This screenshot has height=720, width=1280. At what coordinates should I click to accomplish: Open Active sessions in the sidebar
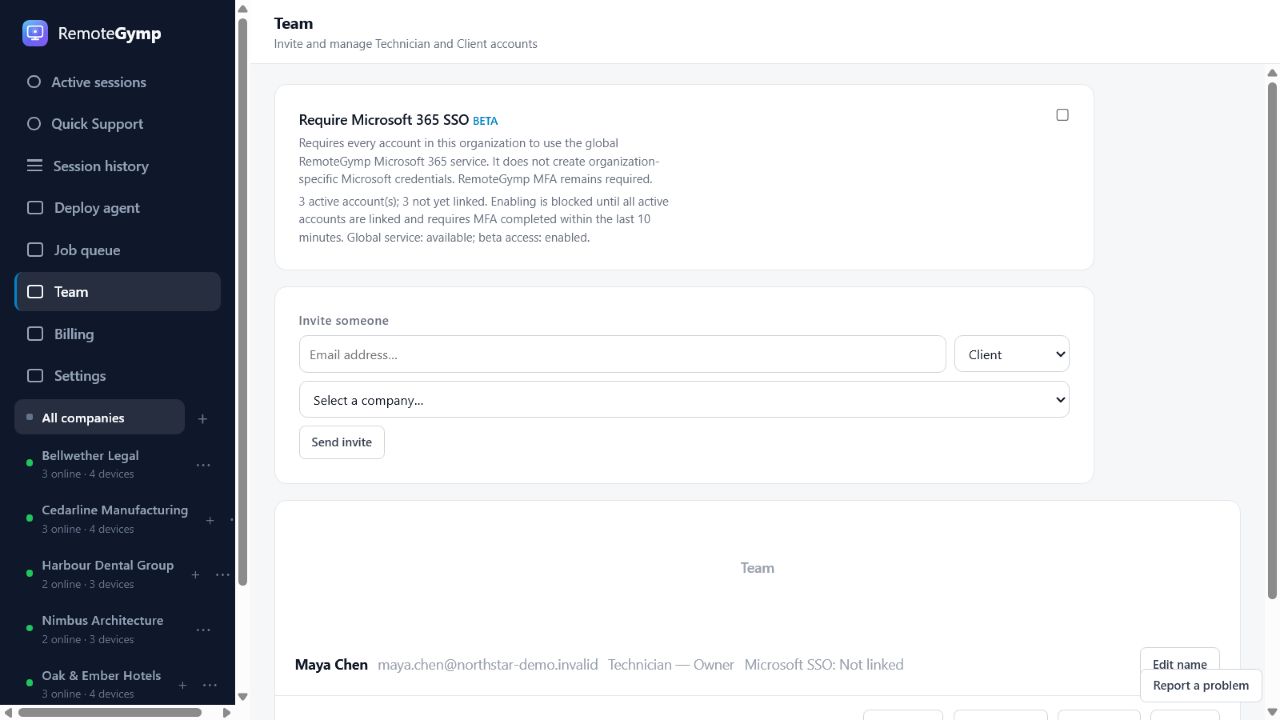(x=117, y=82)
